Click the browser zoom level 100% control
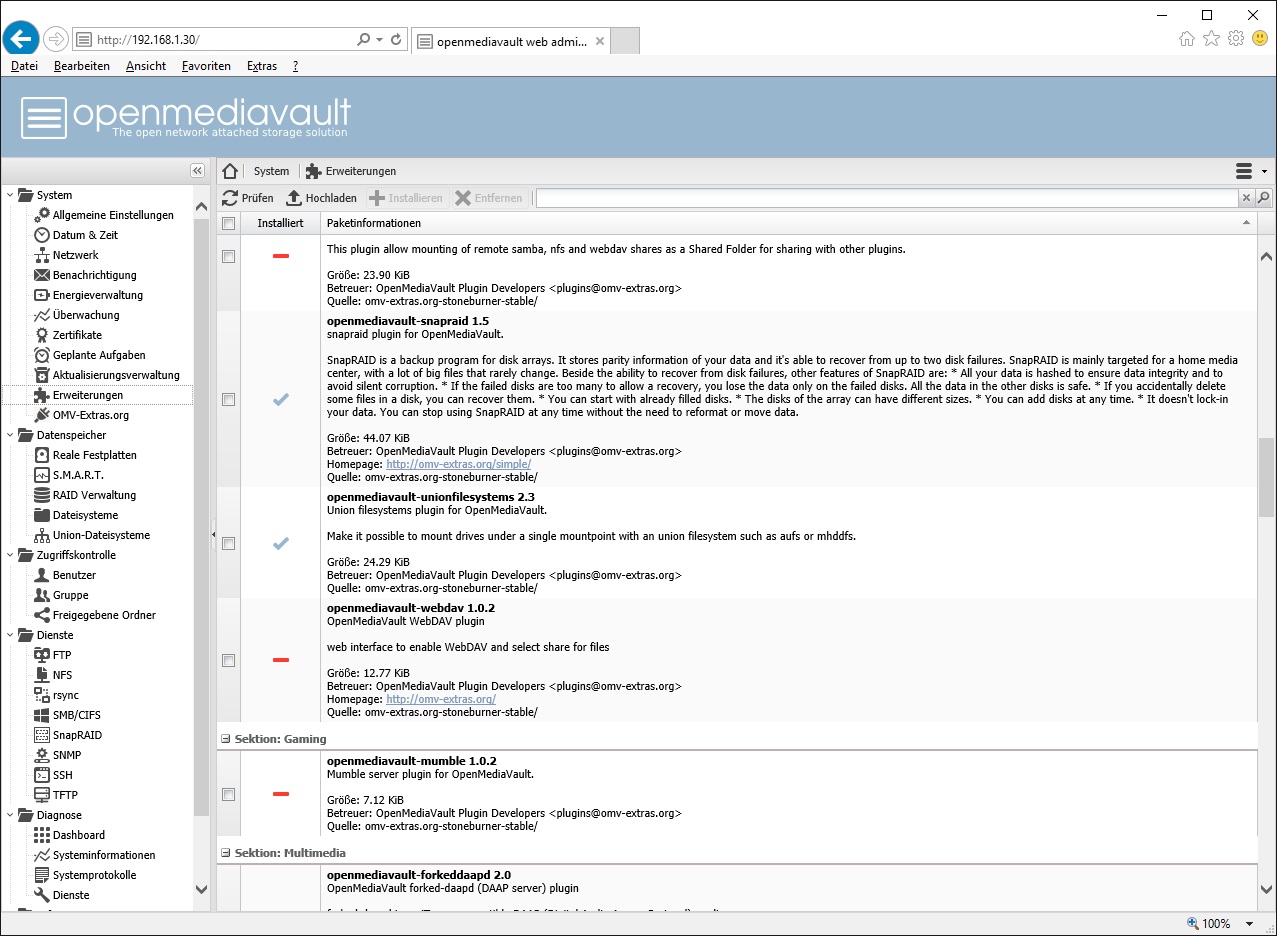1277x936 pixels. tap(1219, 924)
